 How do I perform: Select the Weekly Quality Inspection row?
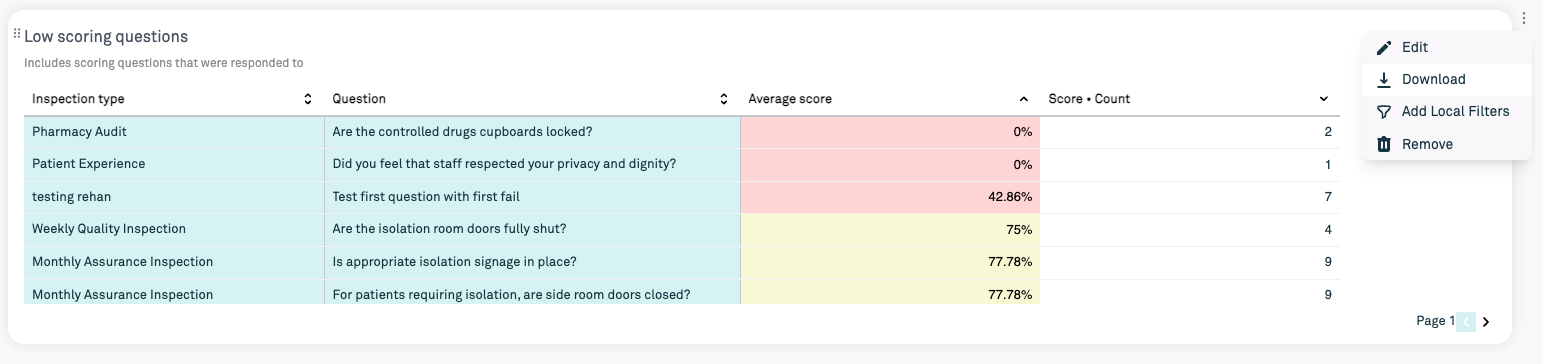pos(682,229)
